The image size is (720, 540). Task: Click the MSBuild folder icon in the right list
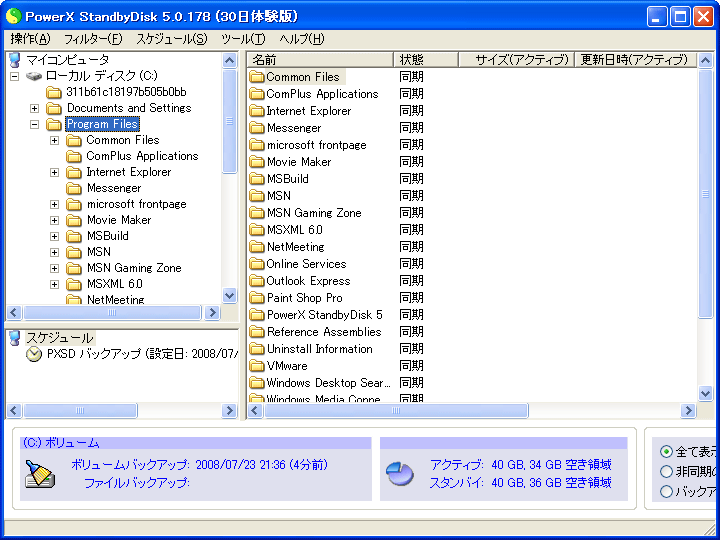[x=257, y=179]
